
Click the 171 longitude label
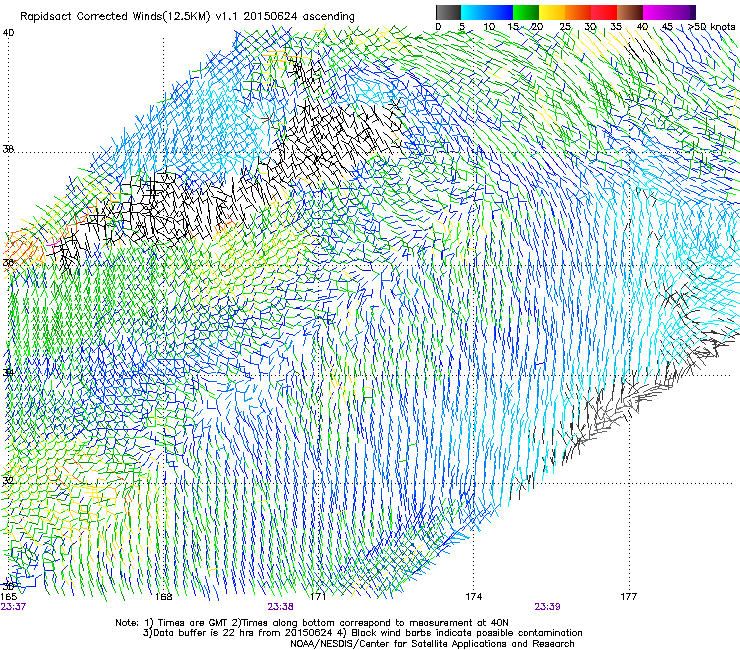pyautogui.click(x=319, y=597)
